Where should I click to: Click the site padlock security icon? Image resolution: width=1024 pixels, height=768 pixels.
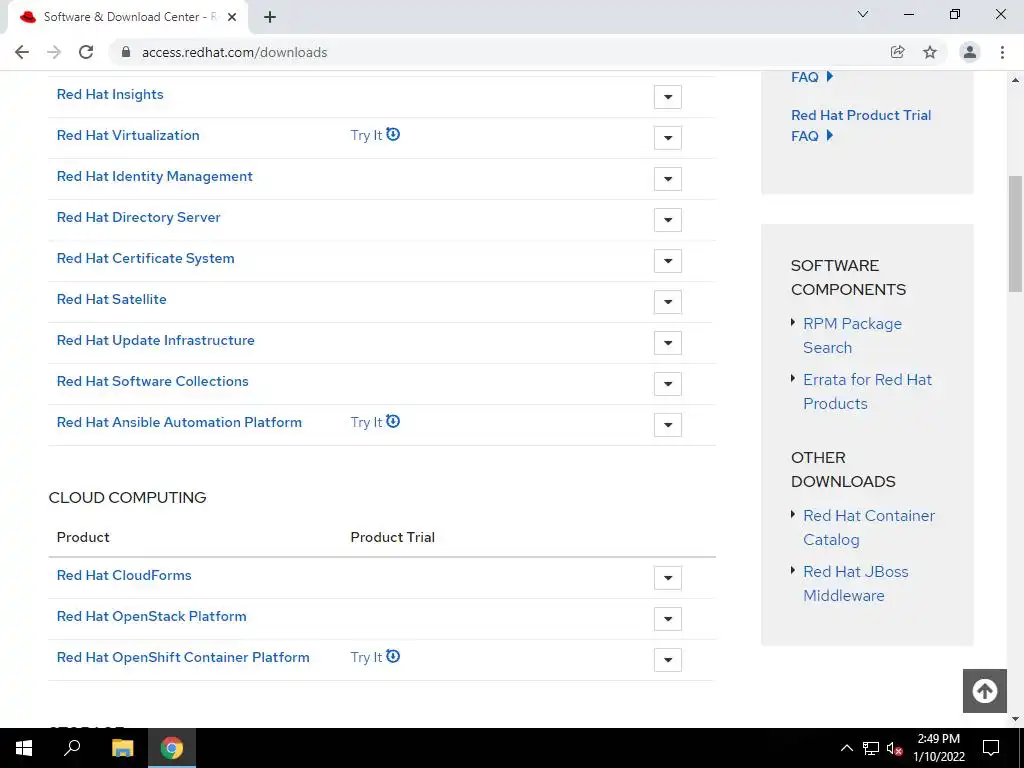(x=126, y=52)
